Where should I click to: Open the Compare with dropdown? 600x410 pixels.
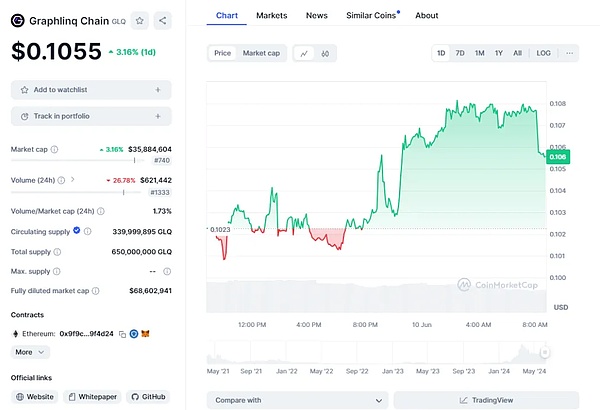coord(297,400)
